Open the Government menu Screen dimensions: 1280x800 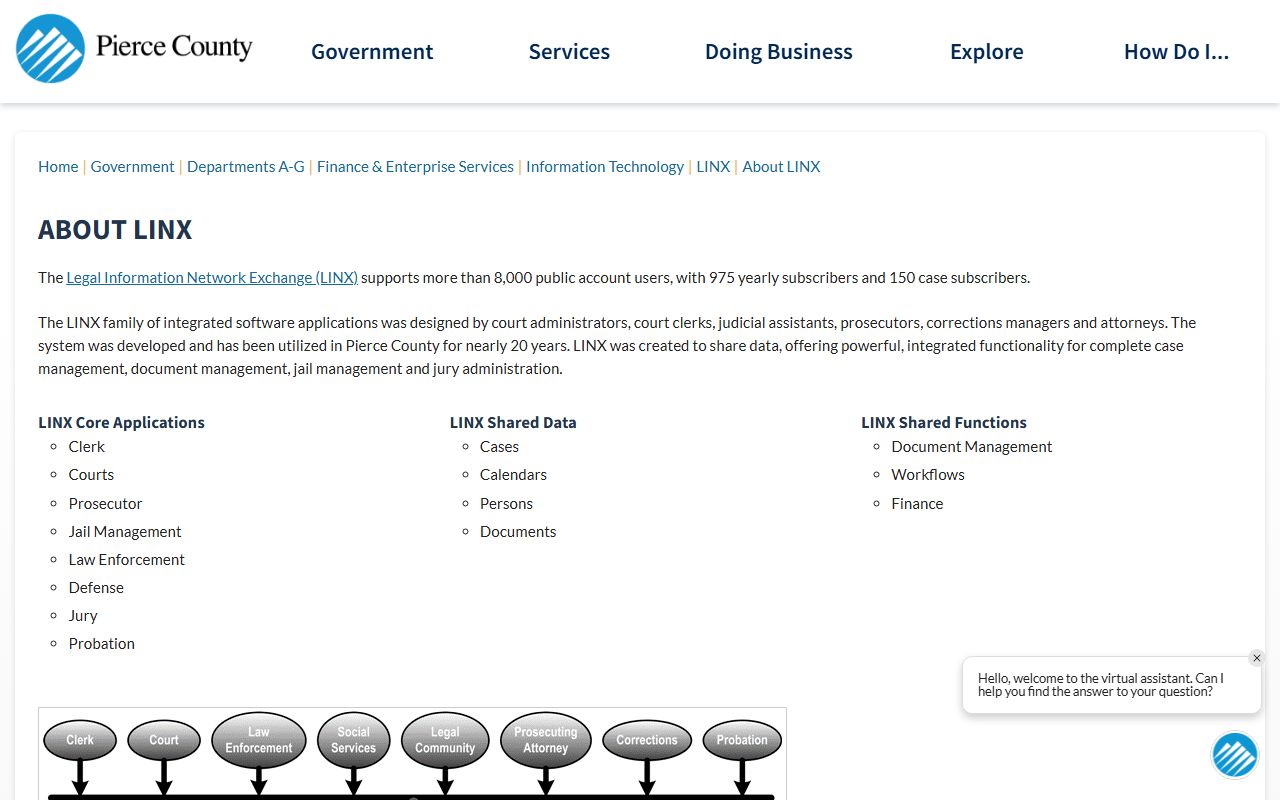pos(372,52)
